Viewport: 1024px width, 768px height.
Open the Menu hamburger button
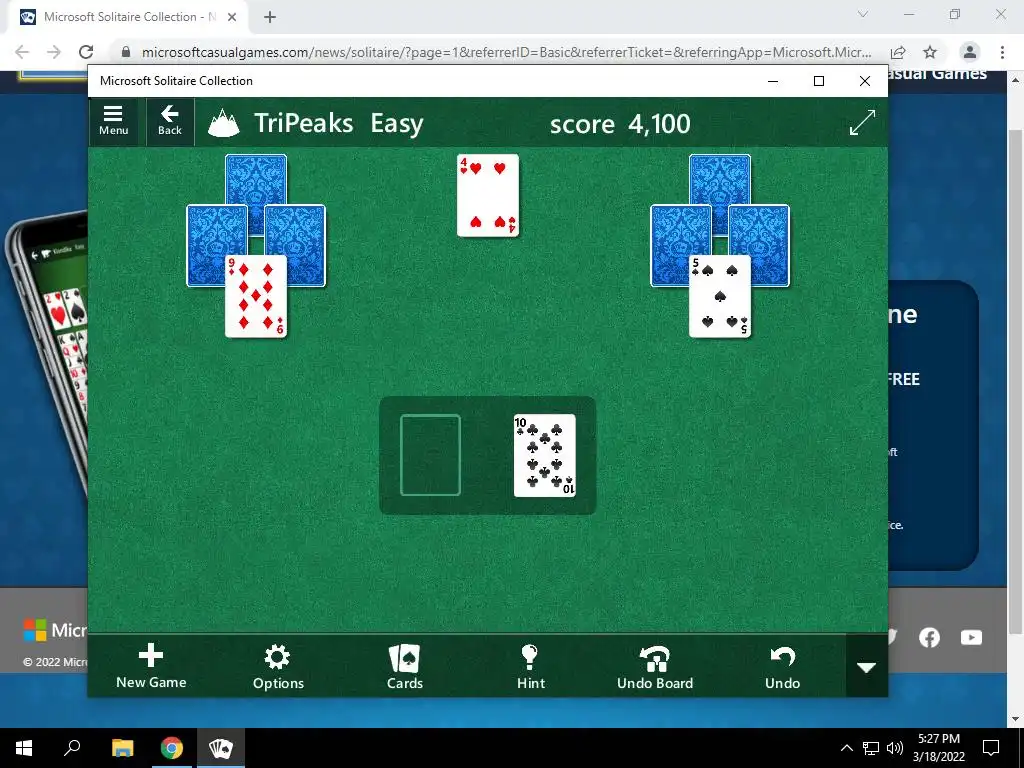click(x=114, y=121)
